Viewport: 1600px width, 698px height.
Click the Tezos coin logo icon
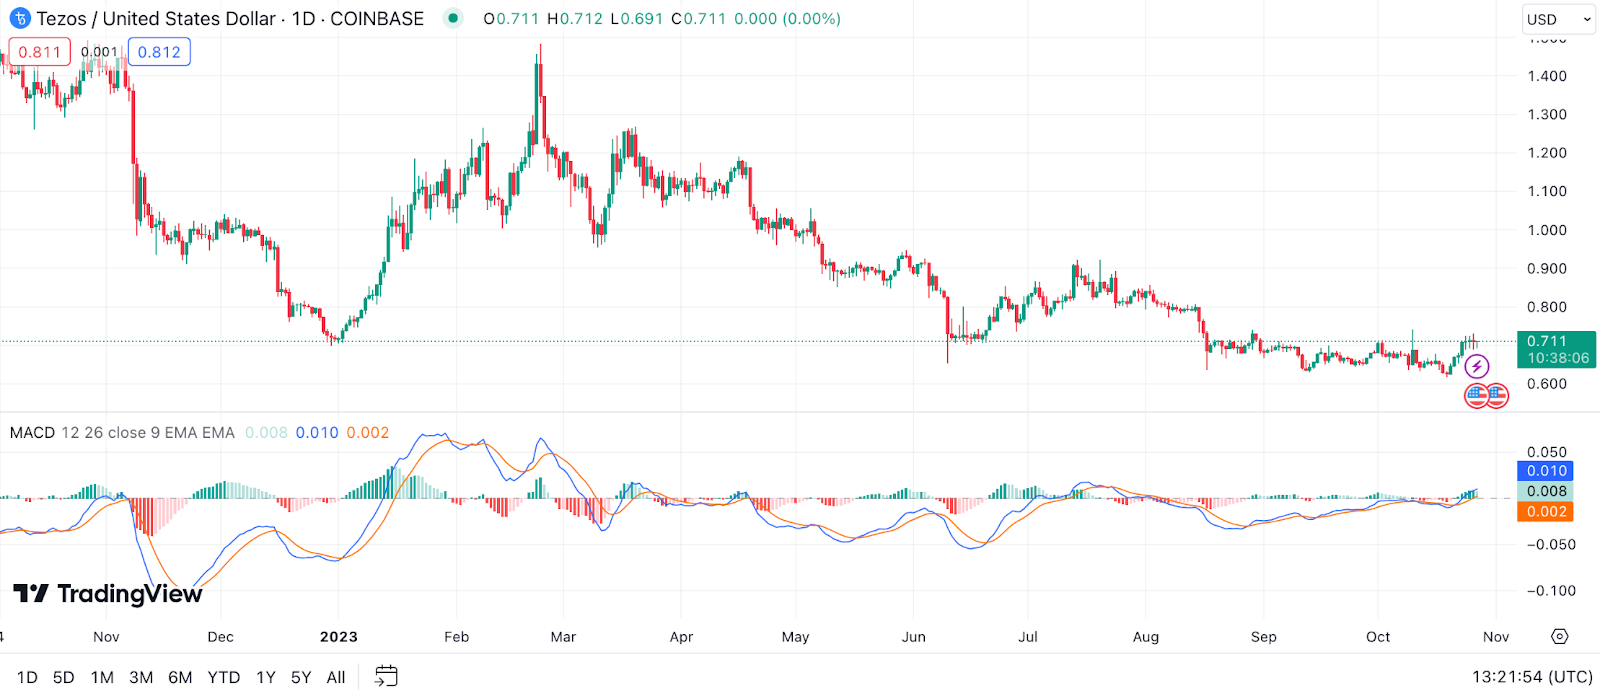(20, 19)
